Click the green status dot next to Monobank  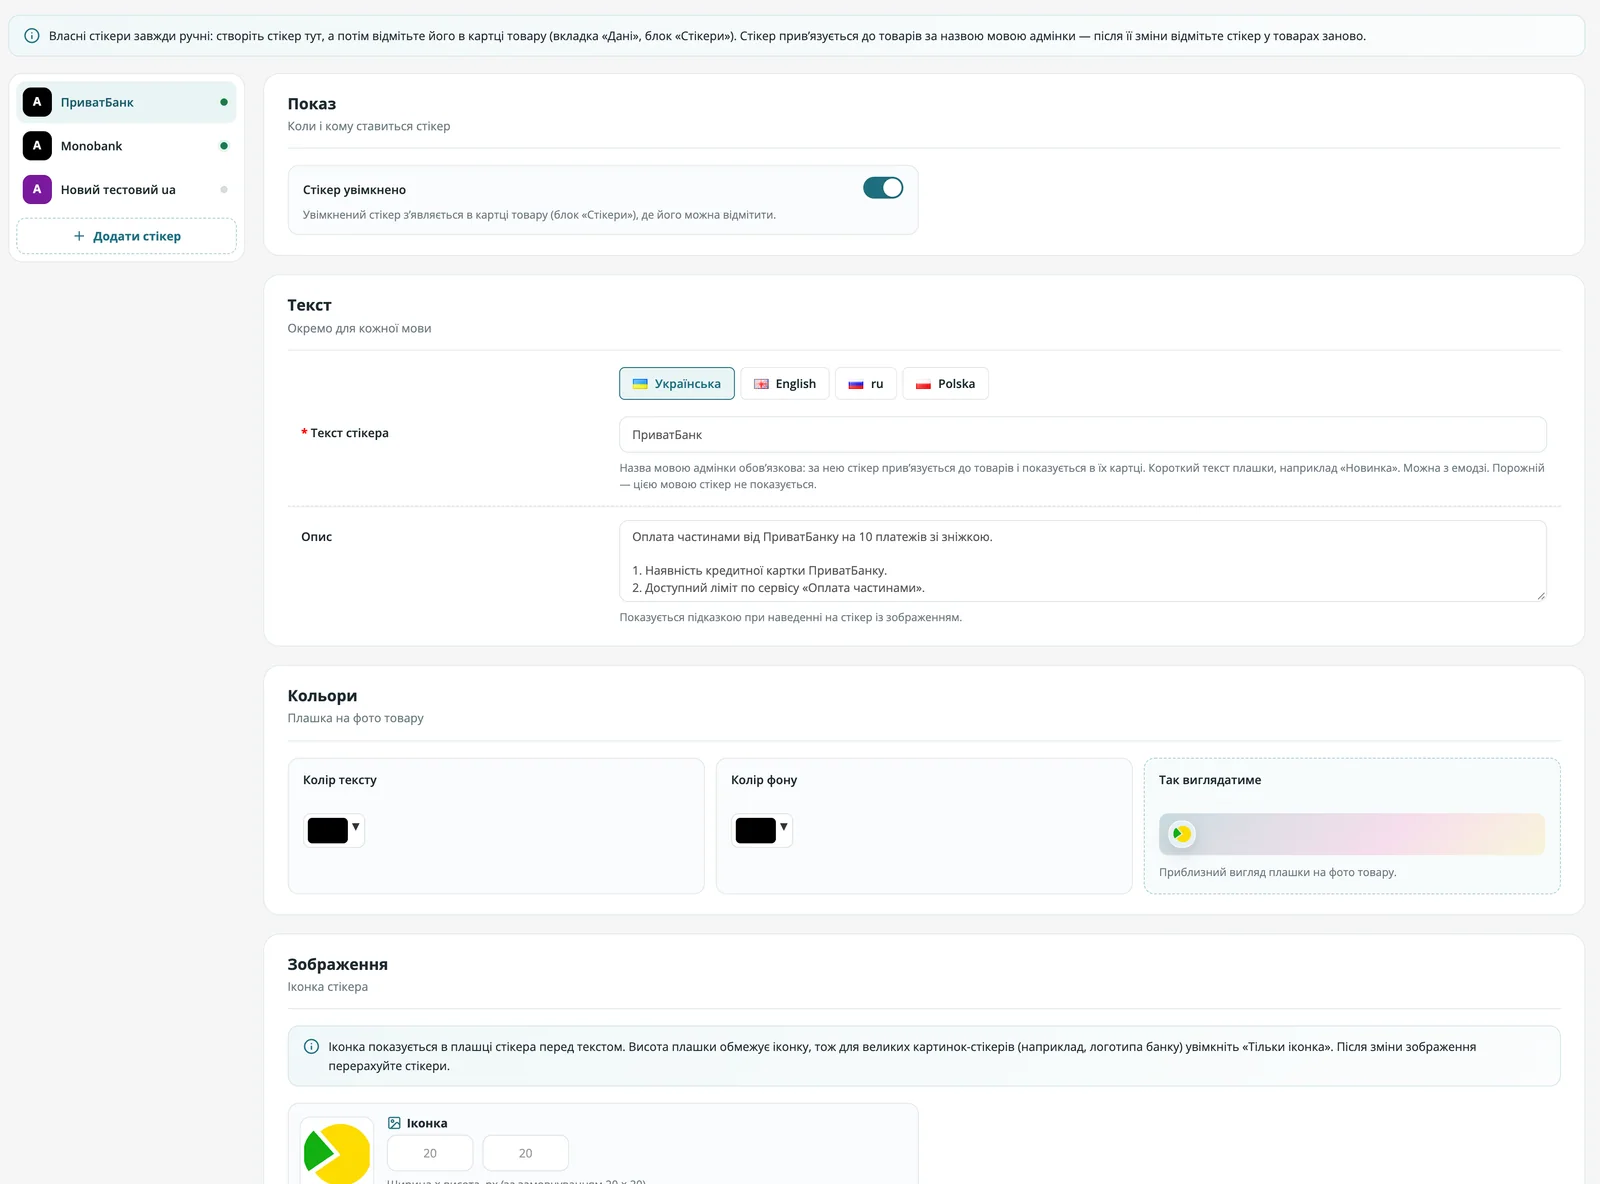coord(224,146)
